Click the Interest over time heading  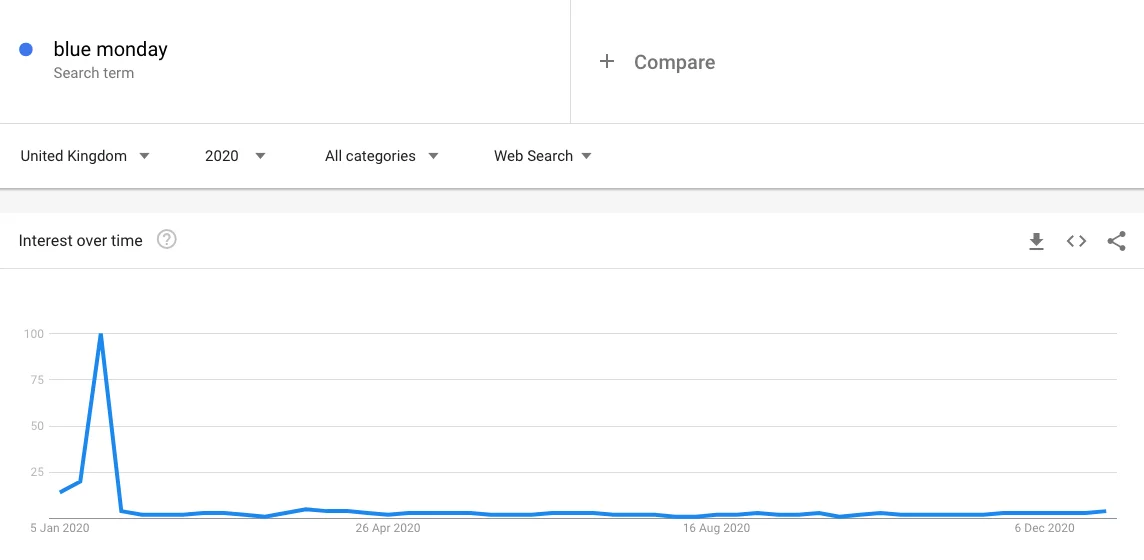coord(81,240)
